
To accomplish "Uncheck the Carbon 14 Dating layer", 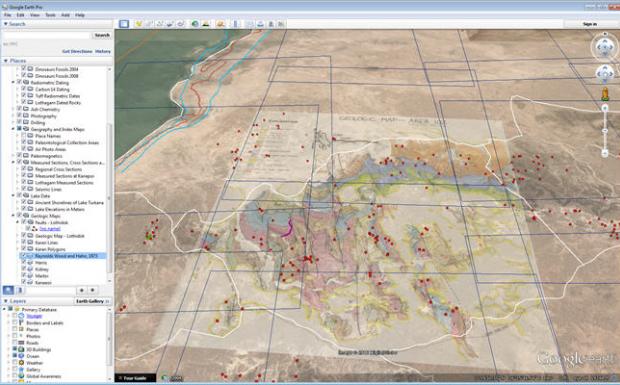I will (23, 89).
